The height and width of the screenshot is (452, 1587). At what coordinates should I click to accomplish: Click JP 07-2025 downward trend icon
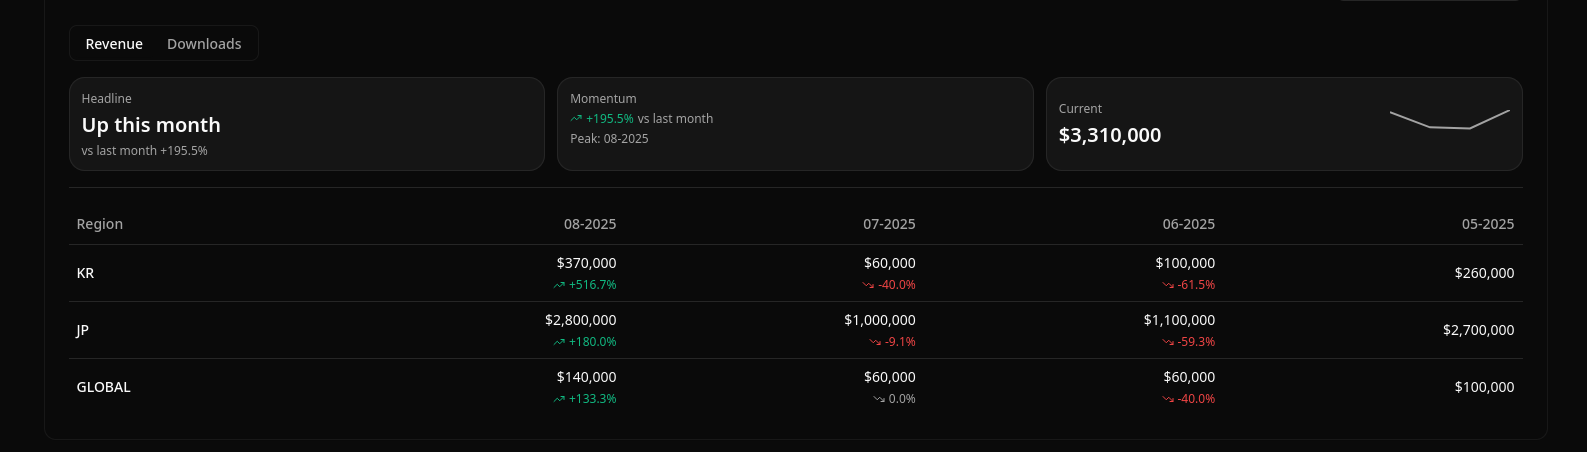click(875, 343)
